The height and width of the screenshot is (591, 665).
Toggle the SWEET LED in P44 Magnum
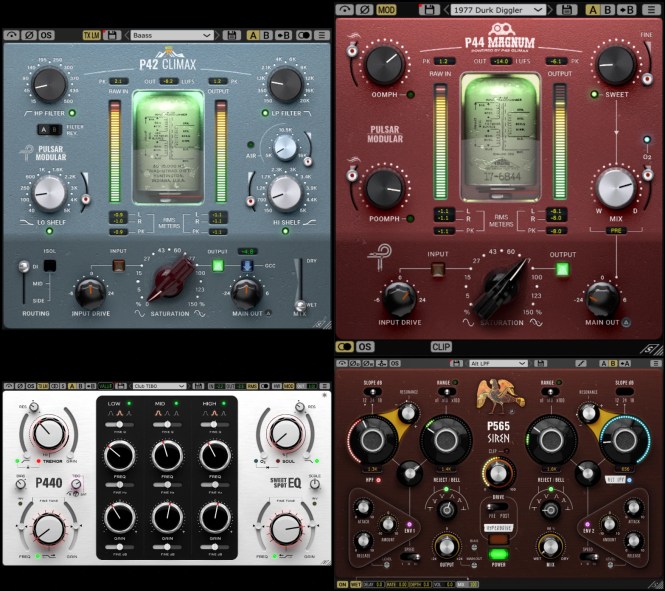click(594, 94)
